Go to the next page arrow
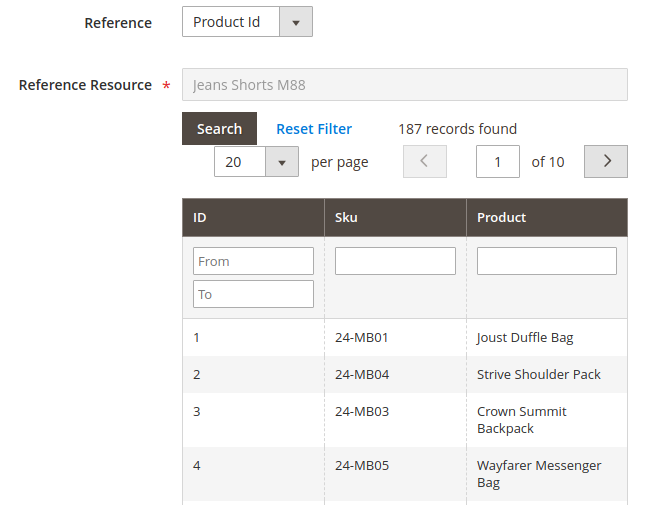The height and width of the screenshot is (505, 659). click(x=605, y=161)
